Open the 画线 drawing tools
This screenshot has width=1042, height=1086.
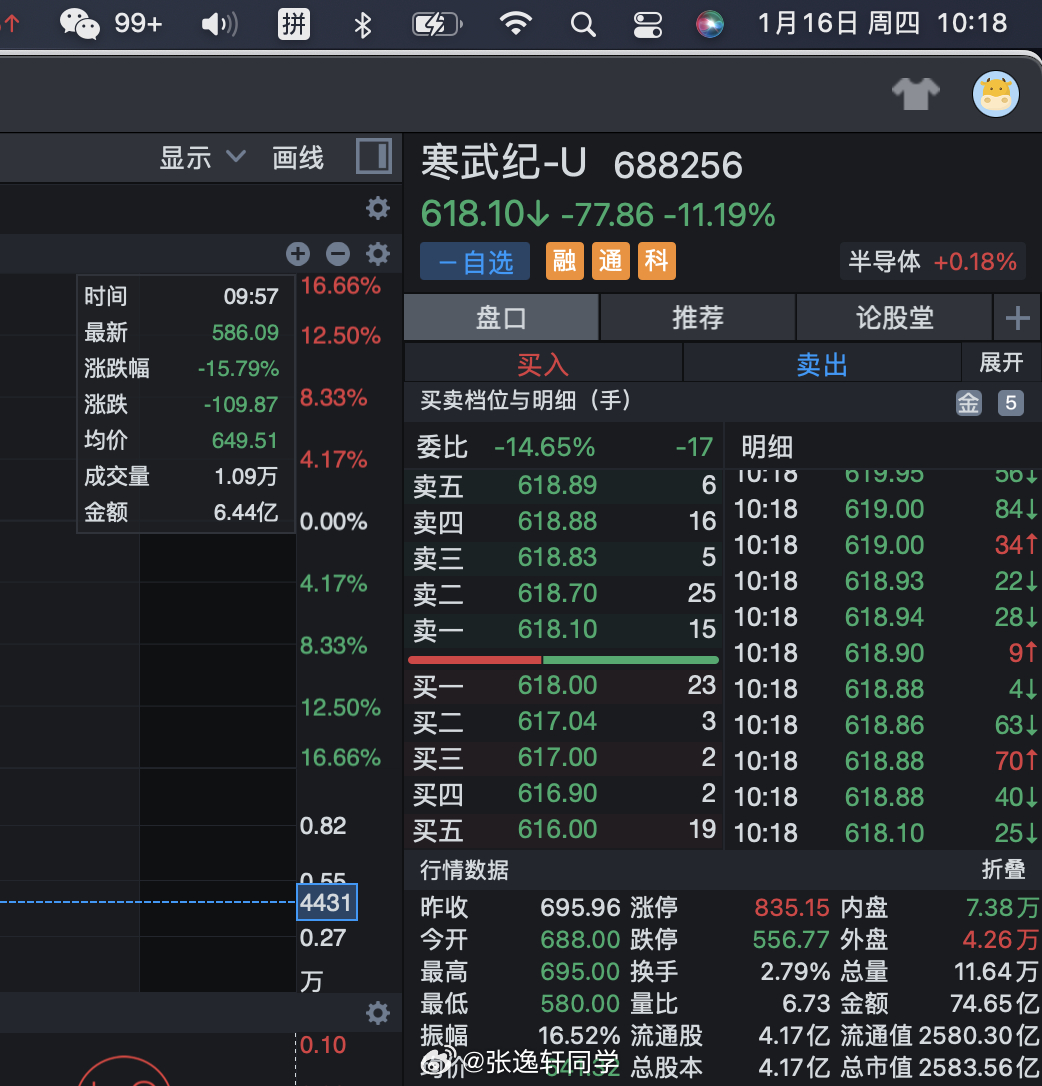pyautogui.click(x=298, y=158)
